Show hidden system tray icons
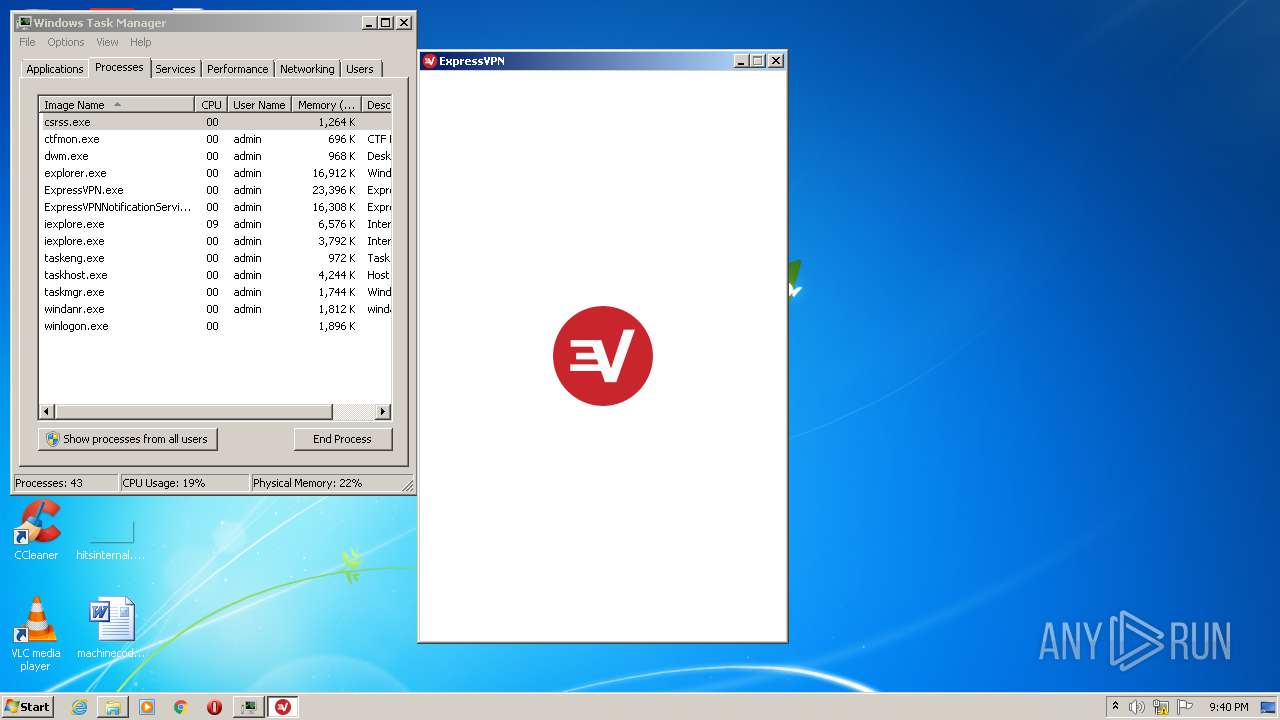This screenshot has height=720, width=1280. point(1115,707)
